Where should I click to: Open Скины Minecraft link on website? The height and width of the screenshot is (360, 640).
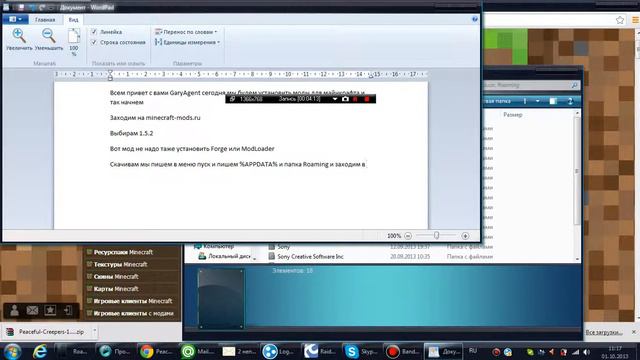tap(116, 277)
